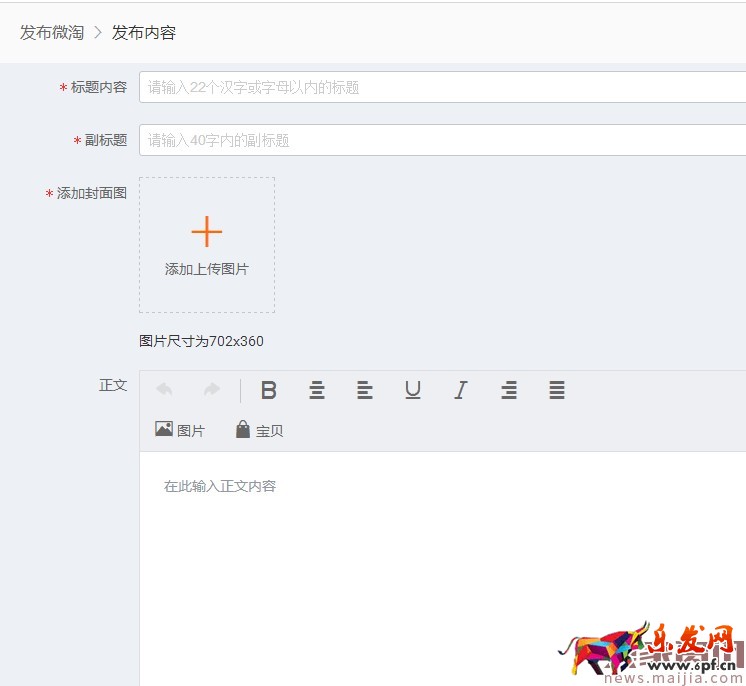This screenshot has width=746, height=686.
Task: Justify the body text
Action: [x=557, y=390]
